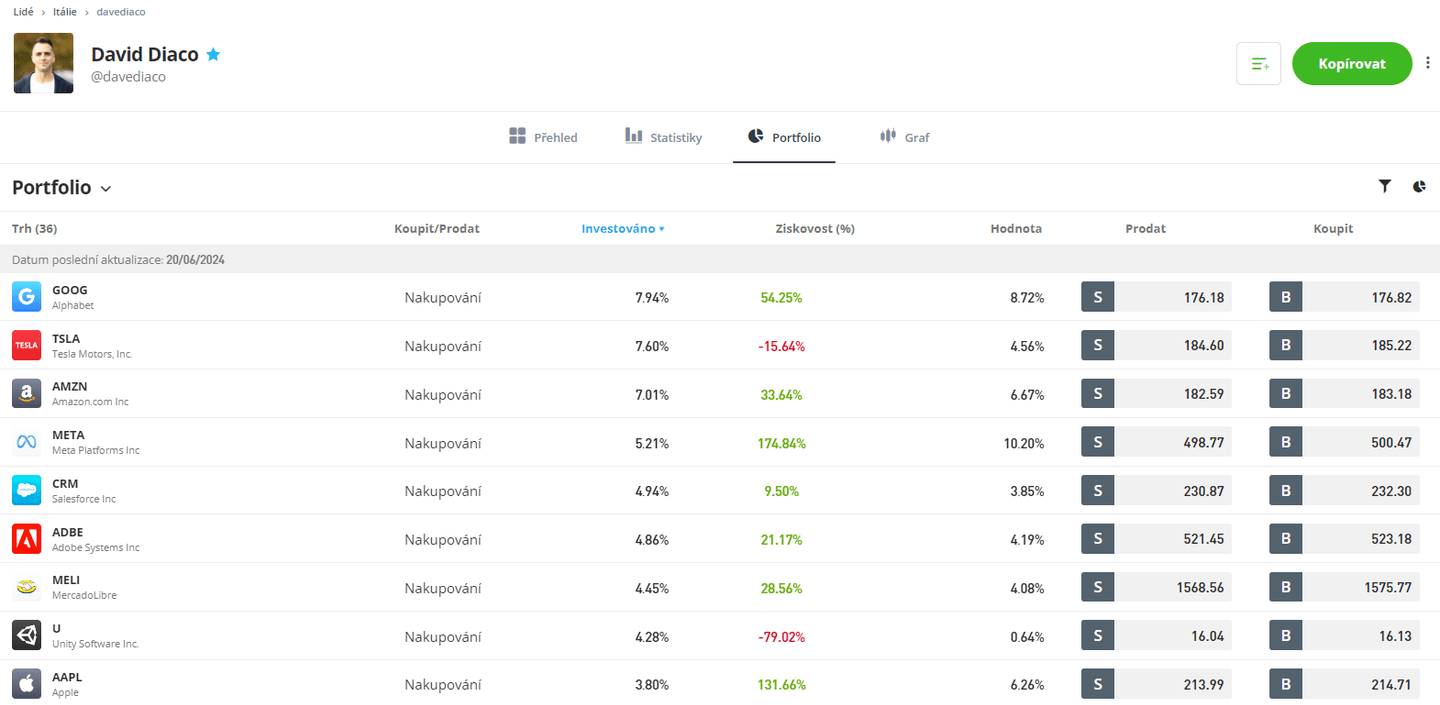Click the B buy button for AAPL
The height and width of the screenshot is (705, 1440).
(x=1285, y=684)
